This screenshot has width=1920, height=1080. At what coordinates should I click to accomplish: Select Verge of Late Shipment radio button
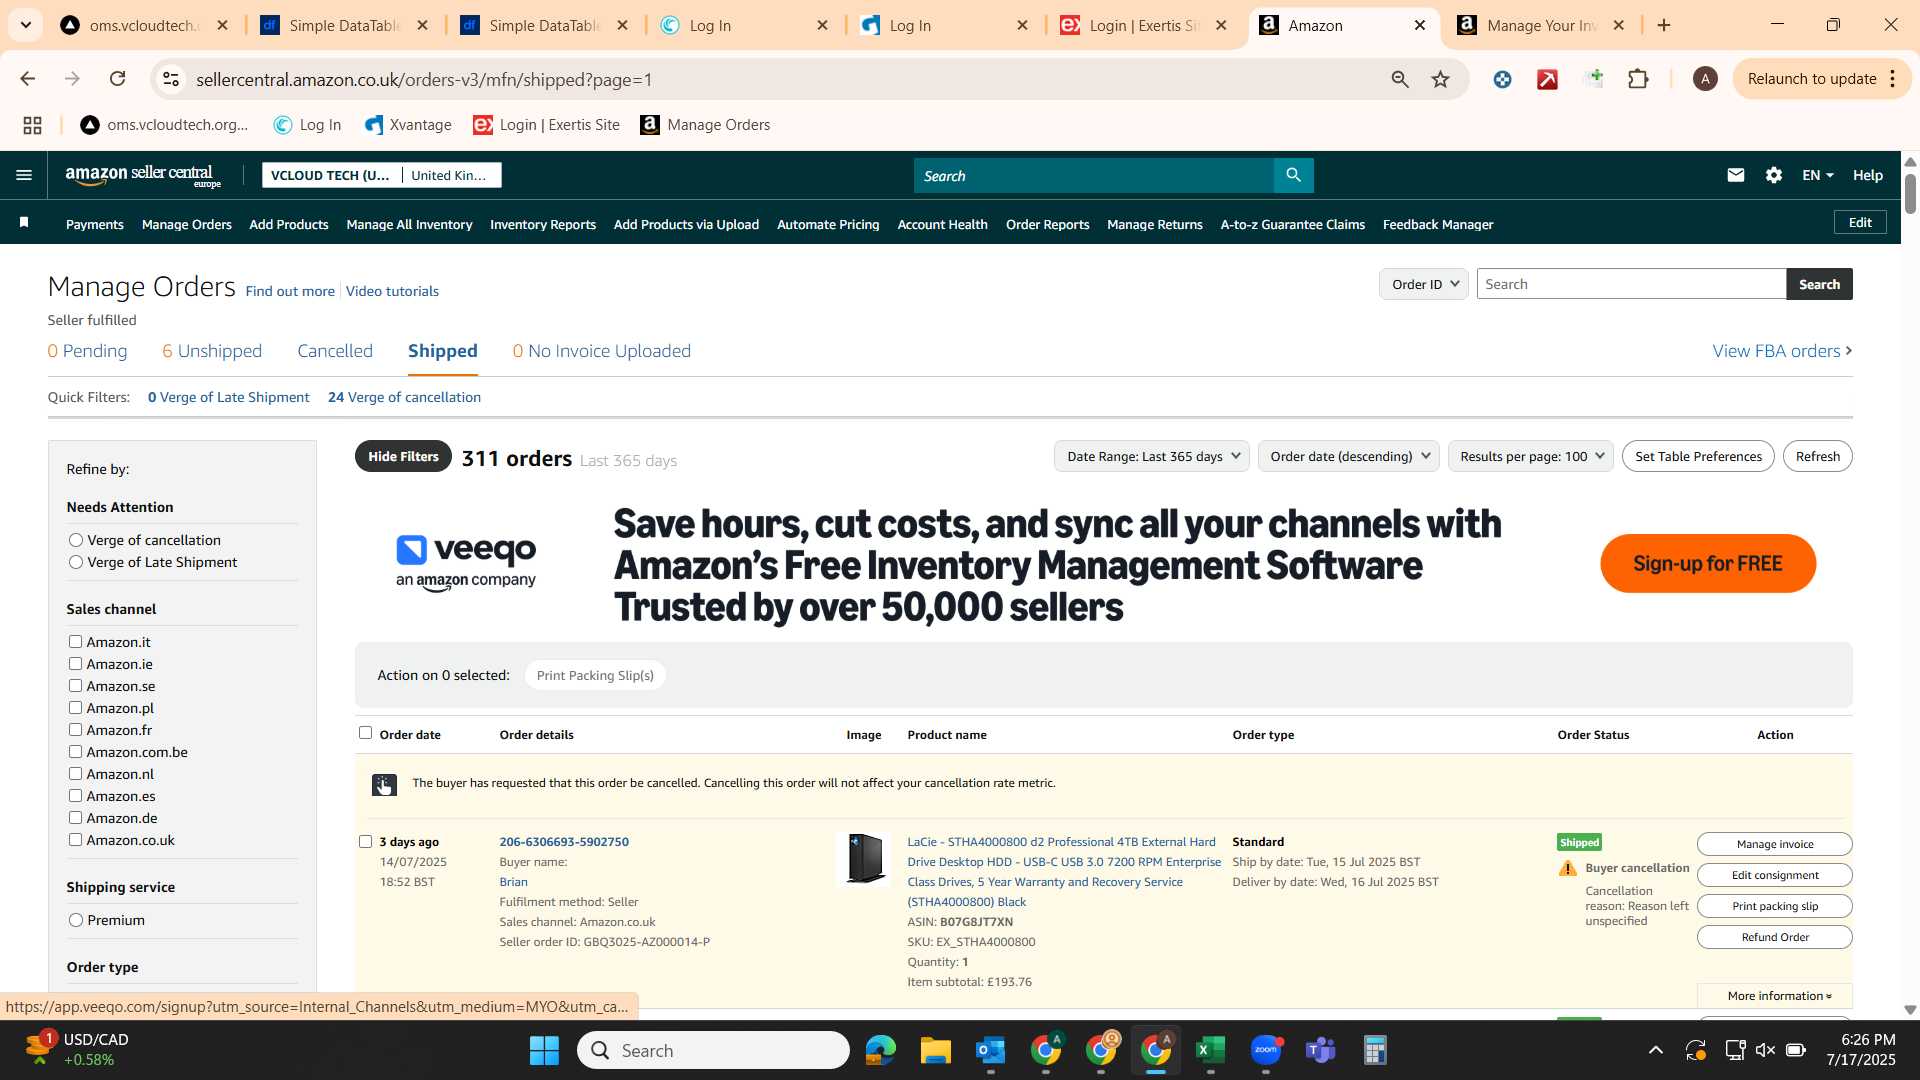[76, 562]
